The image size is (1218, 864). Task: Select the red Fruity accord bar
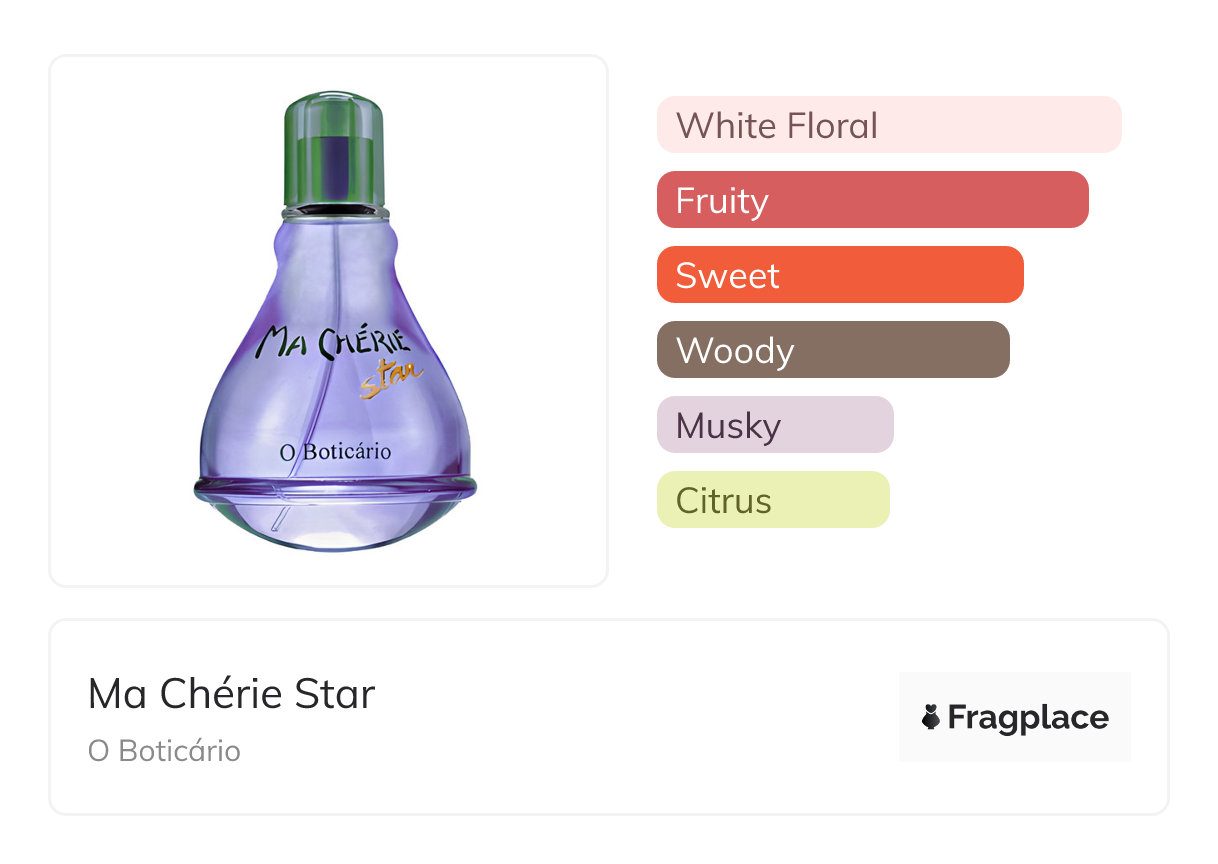872,200
